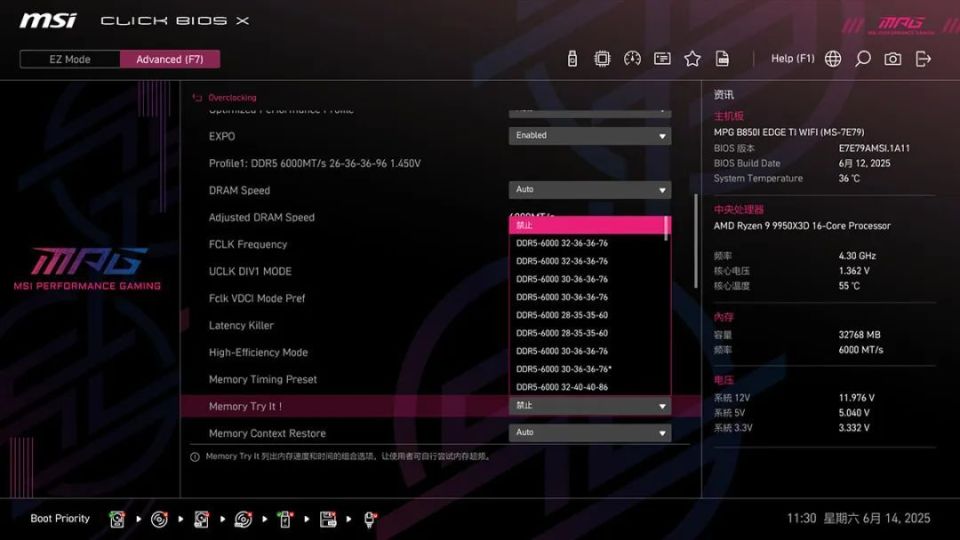Click the main settings list scrollbar

(696, 241)
